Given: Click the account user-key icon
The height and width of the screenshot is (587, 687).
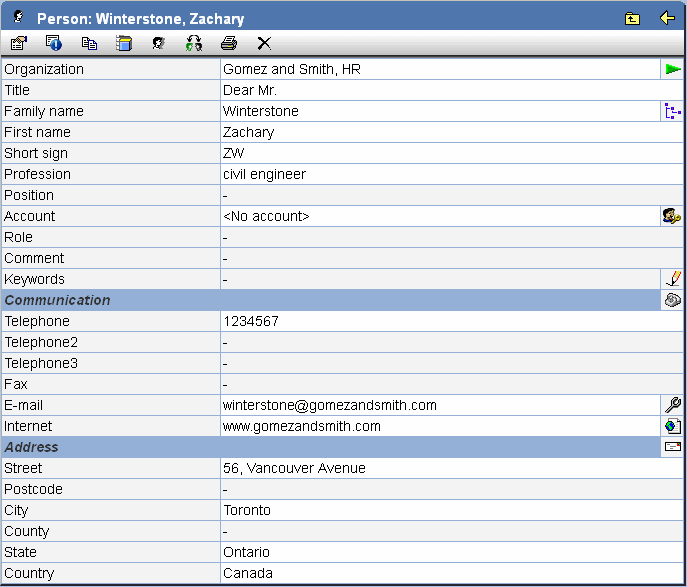Looking at the screenshot, I should [672, 216].
